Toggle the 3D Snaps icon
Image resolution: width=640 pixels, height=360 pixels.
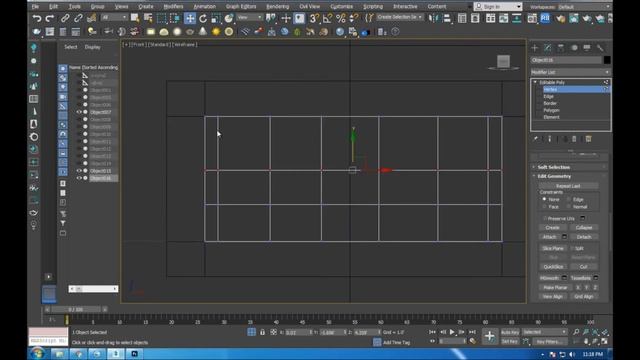(x=314, y=18)
